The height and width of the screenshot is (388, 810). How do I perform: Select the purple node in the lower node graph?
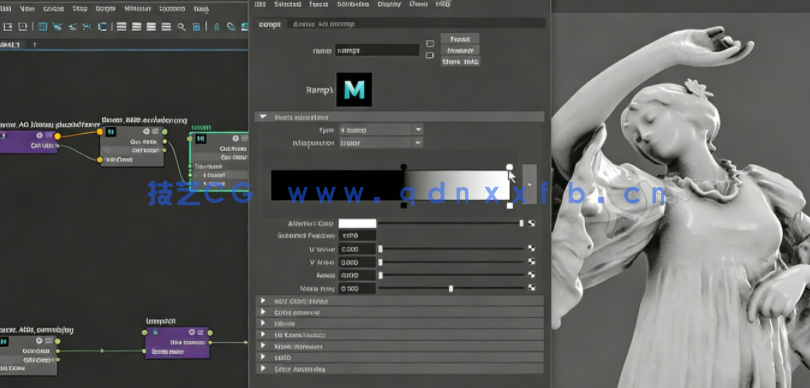[177, 342]
